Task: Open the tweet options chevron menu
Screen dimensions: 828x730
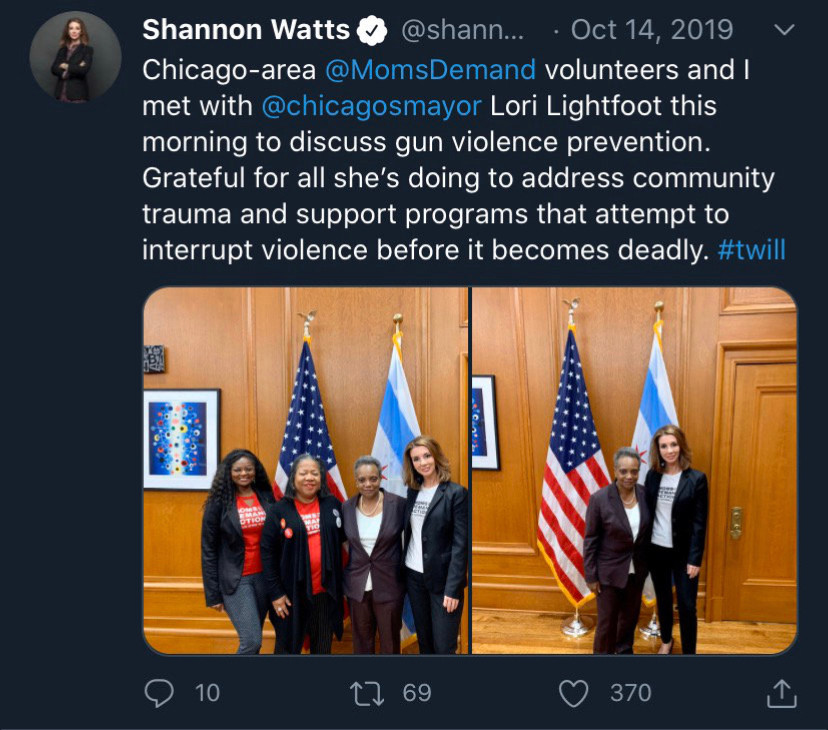Action: coord(784,30)
